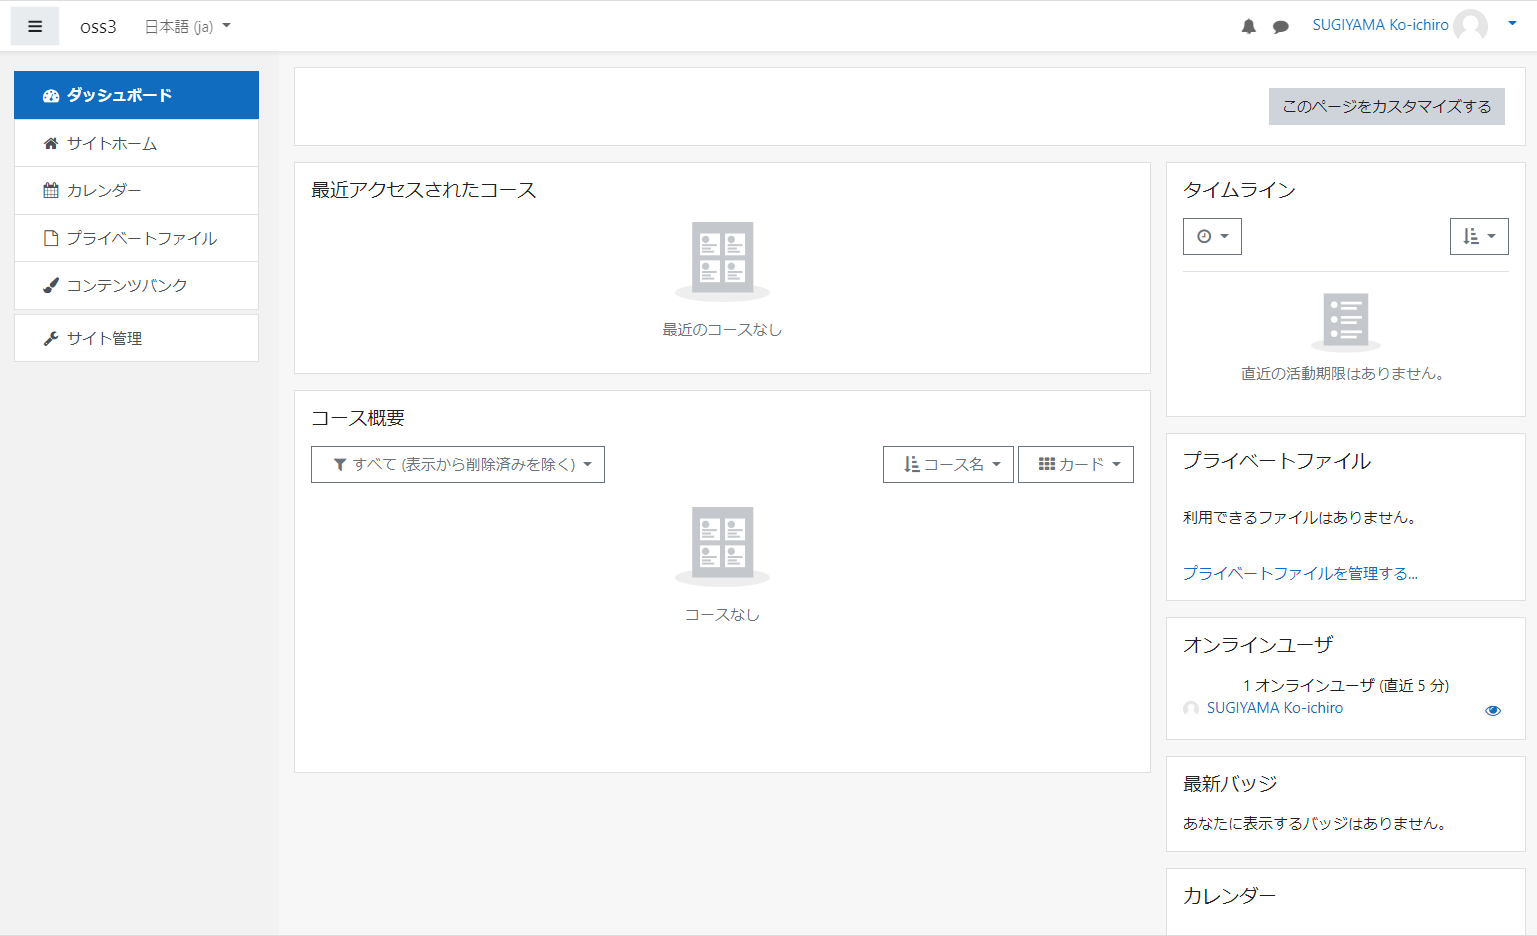The width and height of the screenshot is (1537, 936).
Task: Open the messages speech bubble icon
Action: point(1280,27)
